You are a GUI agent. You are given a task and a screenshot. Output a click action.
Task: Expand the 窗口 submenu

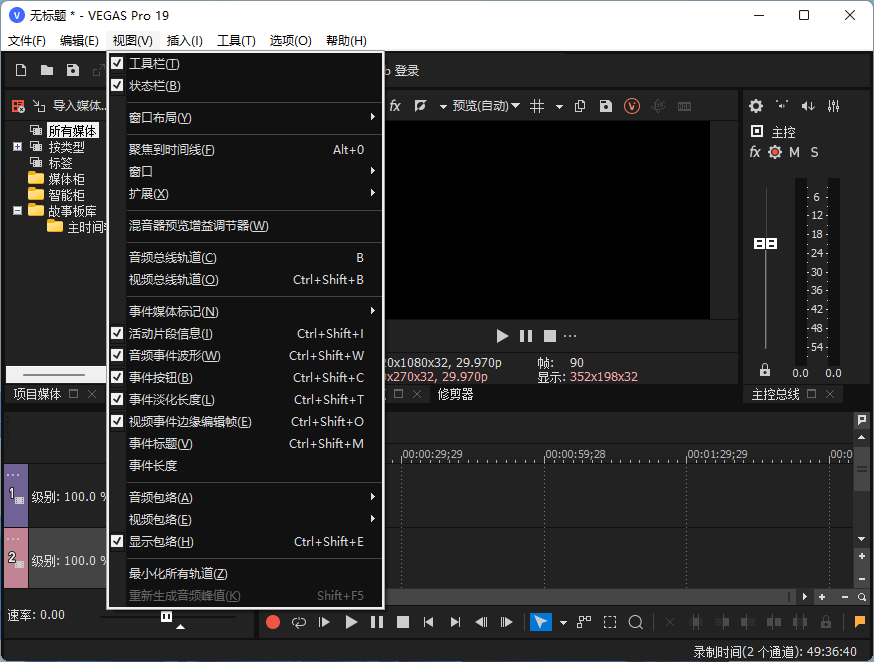(x=246, y=171)
